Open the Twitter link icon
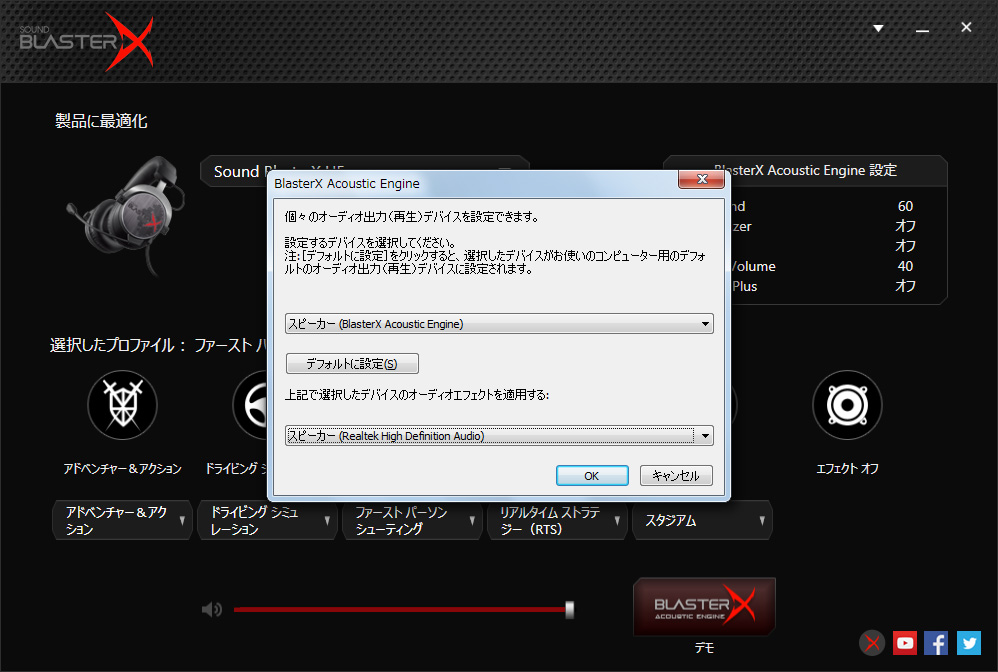Viewport: 998px width, 672px height. coord(969,643)
